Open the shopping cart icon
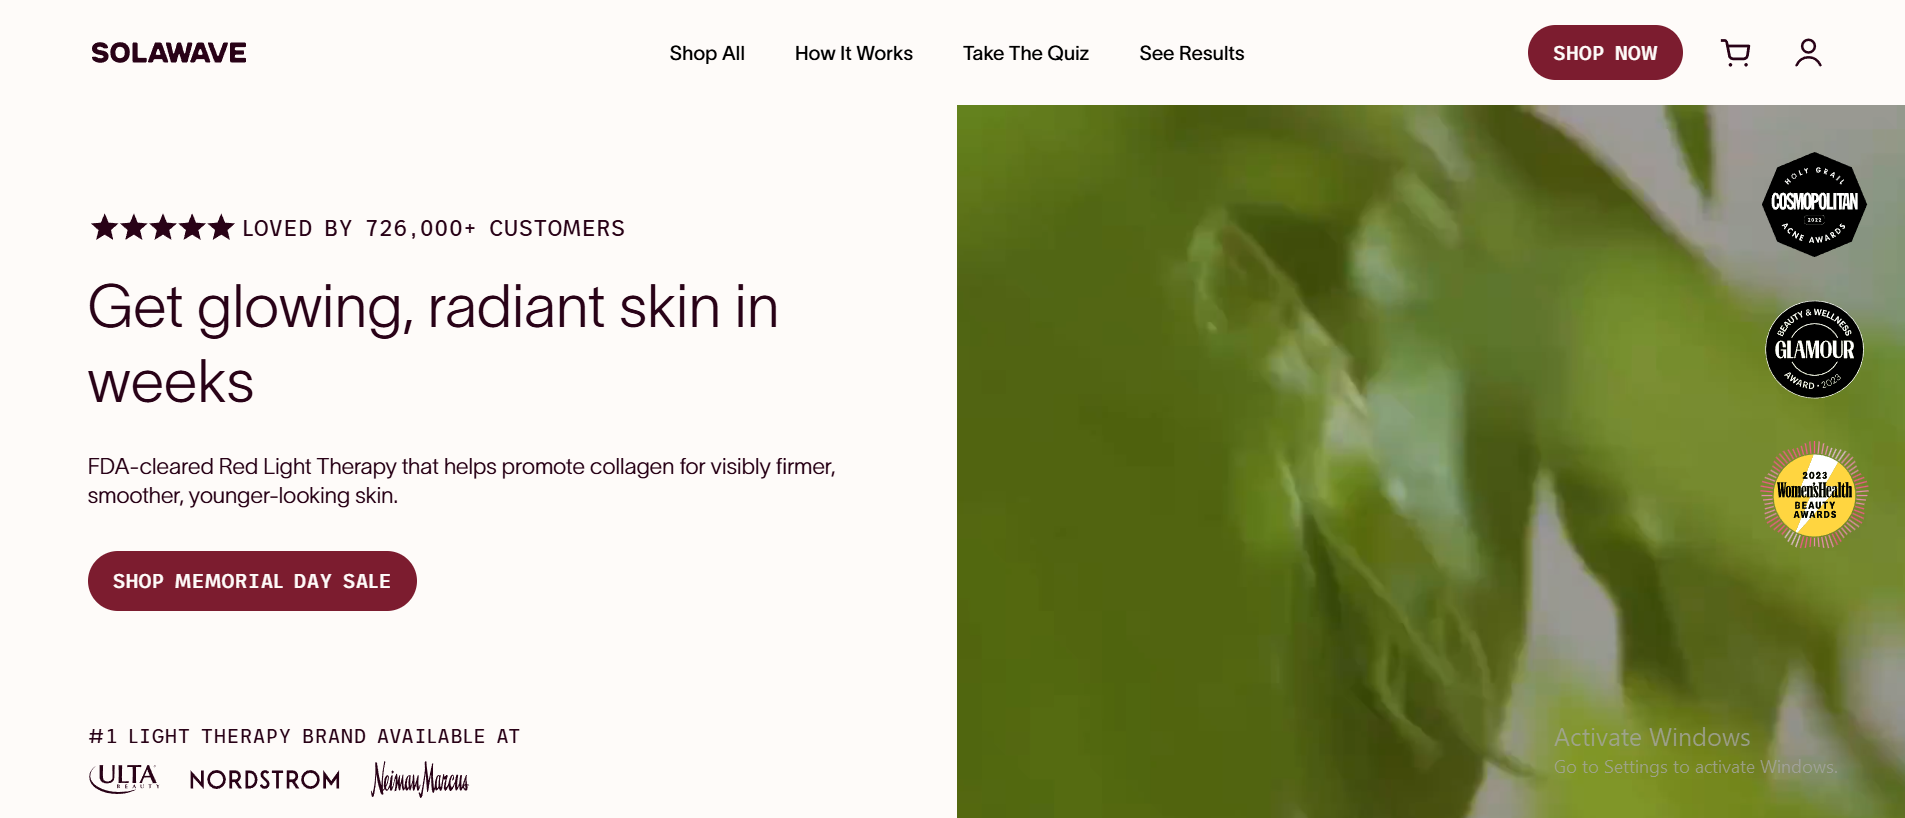Image resolution: width=1905 pixels, height=818 pixels. tap(1735, 53)
